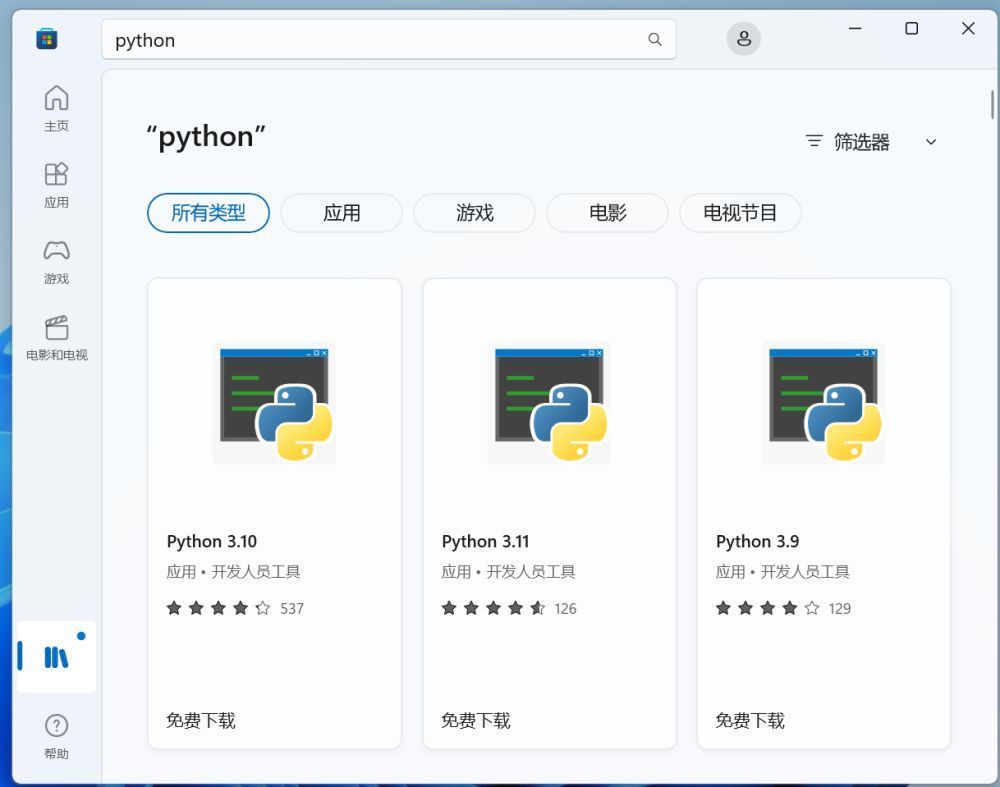Open 电影和电视 in the sidebar
This screenshot has height=787, width=1000.
[x=56, y=338]
